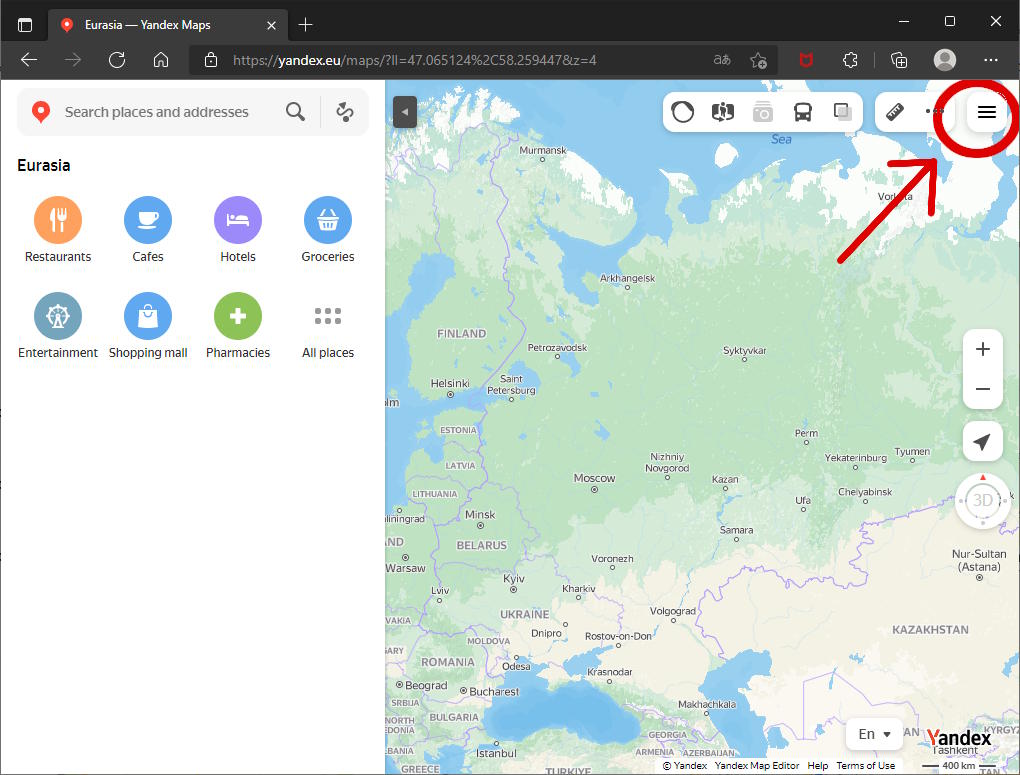Open the Shopping mall category
Image resolution: width=1020 pixels, height=775 pixels.
tap(148, 325)
